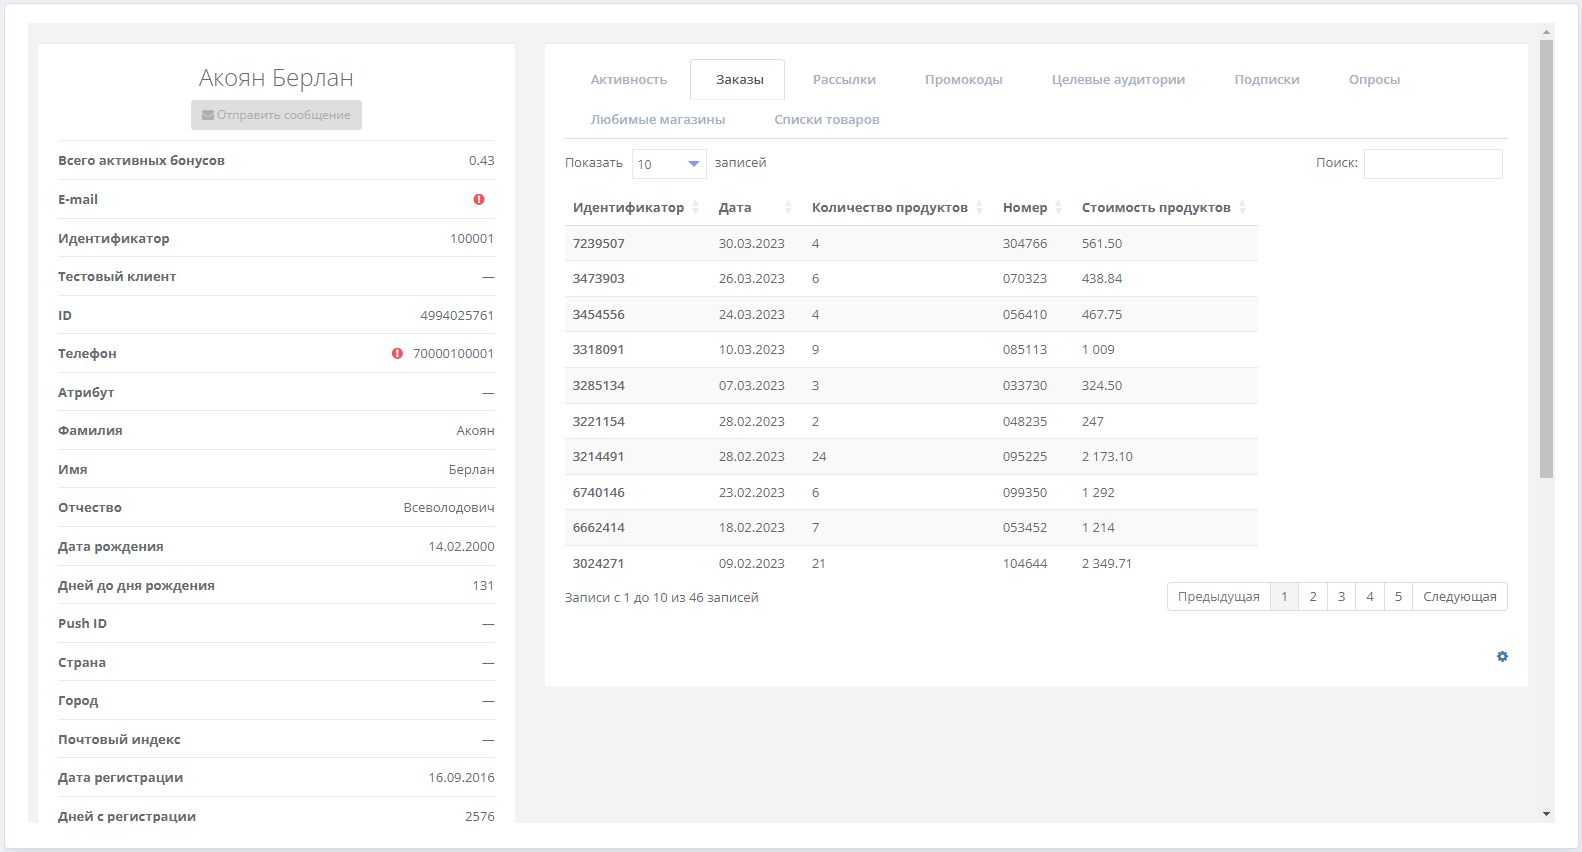Click the customer name Акоян Берлан heading
The width and height of the screenshot is (1582, 852).
[x=276, y=78]
